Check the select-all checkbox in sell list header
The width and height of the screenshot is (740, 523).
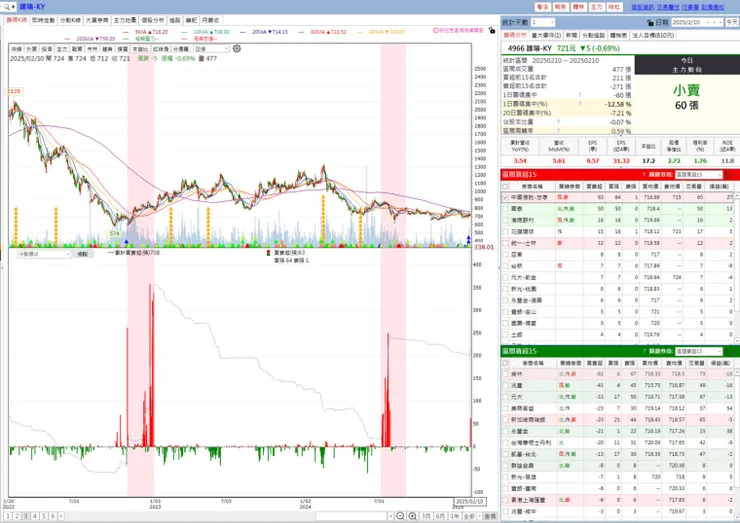(x=505, y=363)
